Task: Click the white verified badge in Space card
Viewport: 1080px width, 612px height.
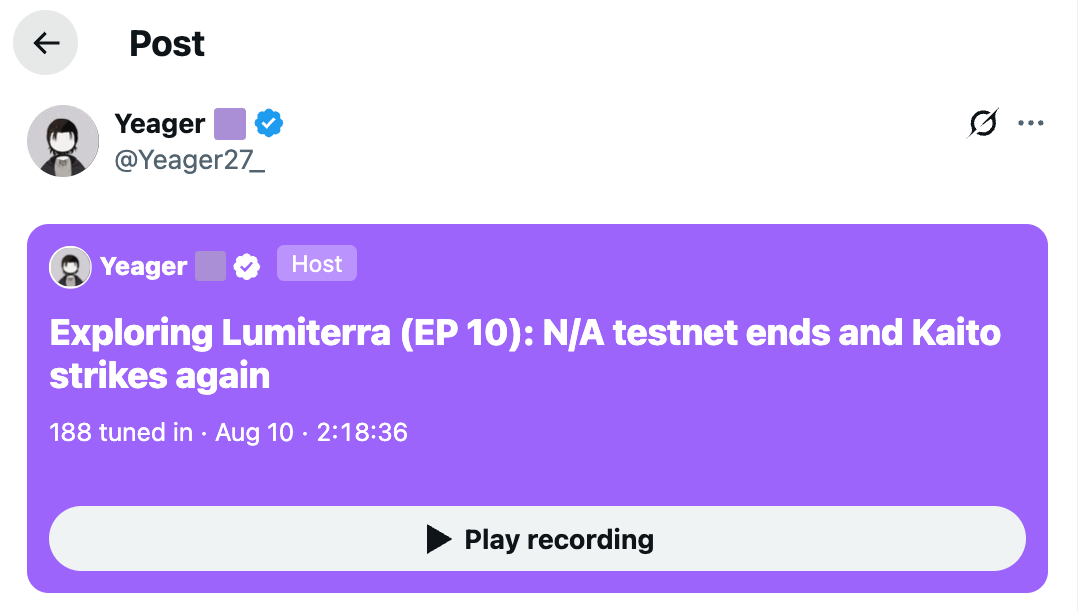Action: (x=247, y=266)
